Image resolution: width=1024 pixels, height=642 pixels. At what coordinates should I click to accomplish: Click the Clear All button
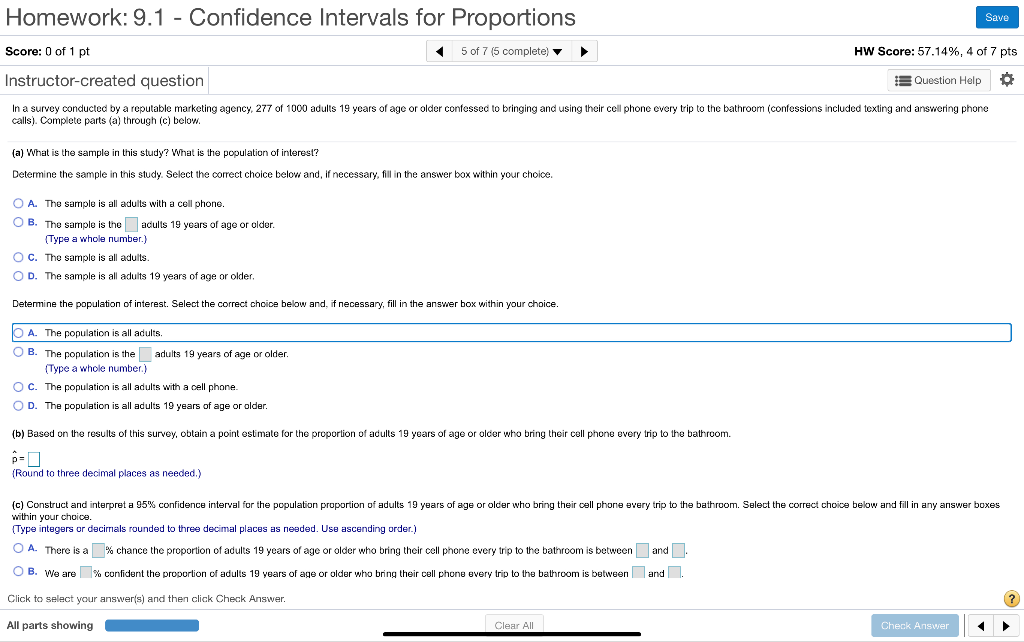(x=514, y=624)
